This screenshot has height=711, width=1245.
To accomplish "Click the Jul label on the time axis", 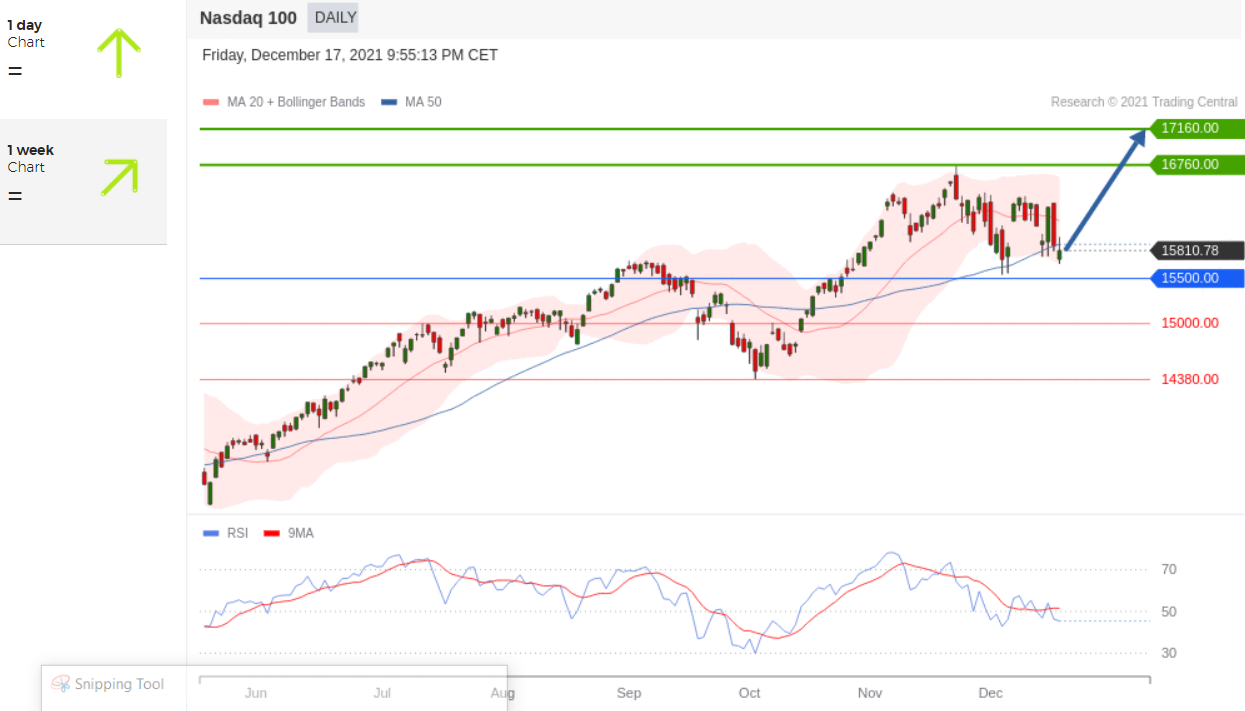I will [x=381, y=693].
